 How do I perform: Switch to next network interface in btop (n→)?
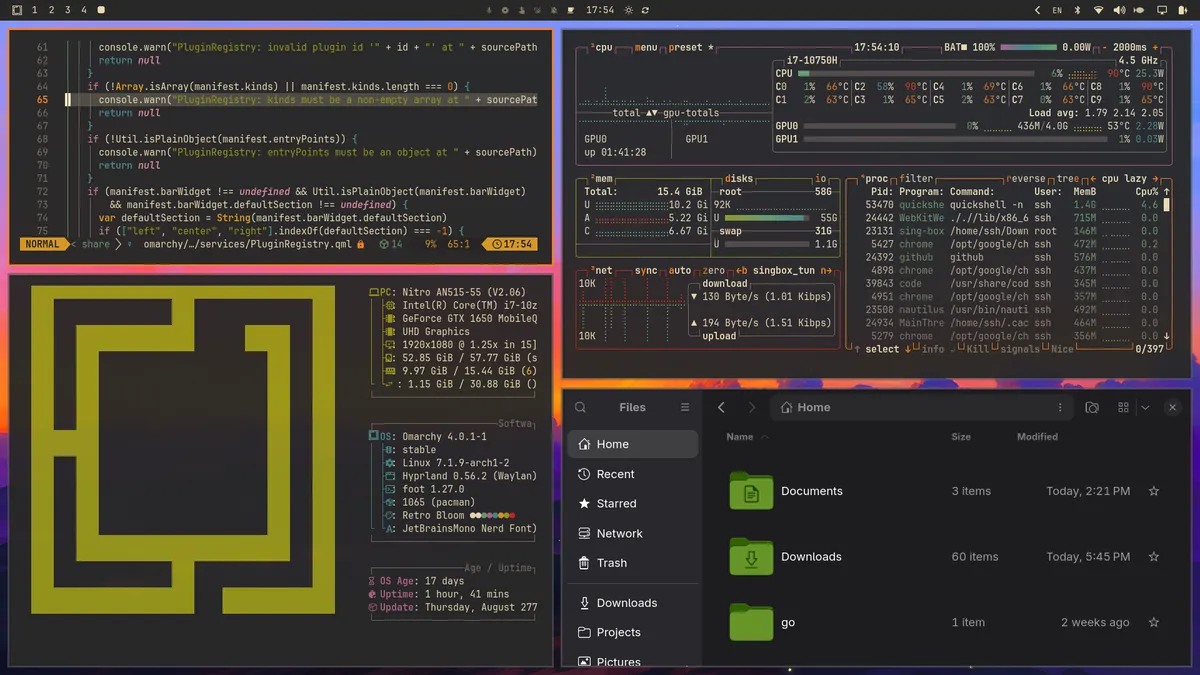point(826,270)
